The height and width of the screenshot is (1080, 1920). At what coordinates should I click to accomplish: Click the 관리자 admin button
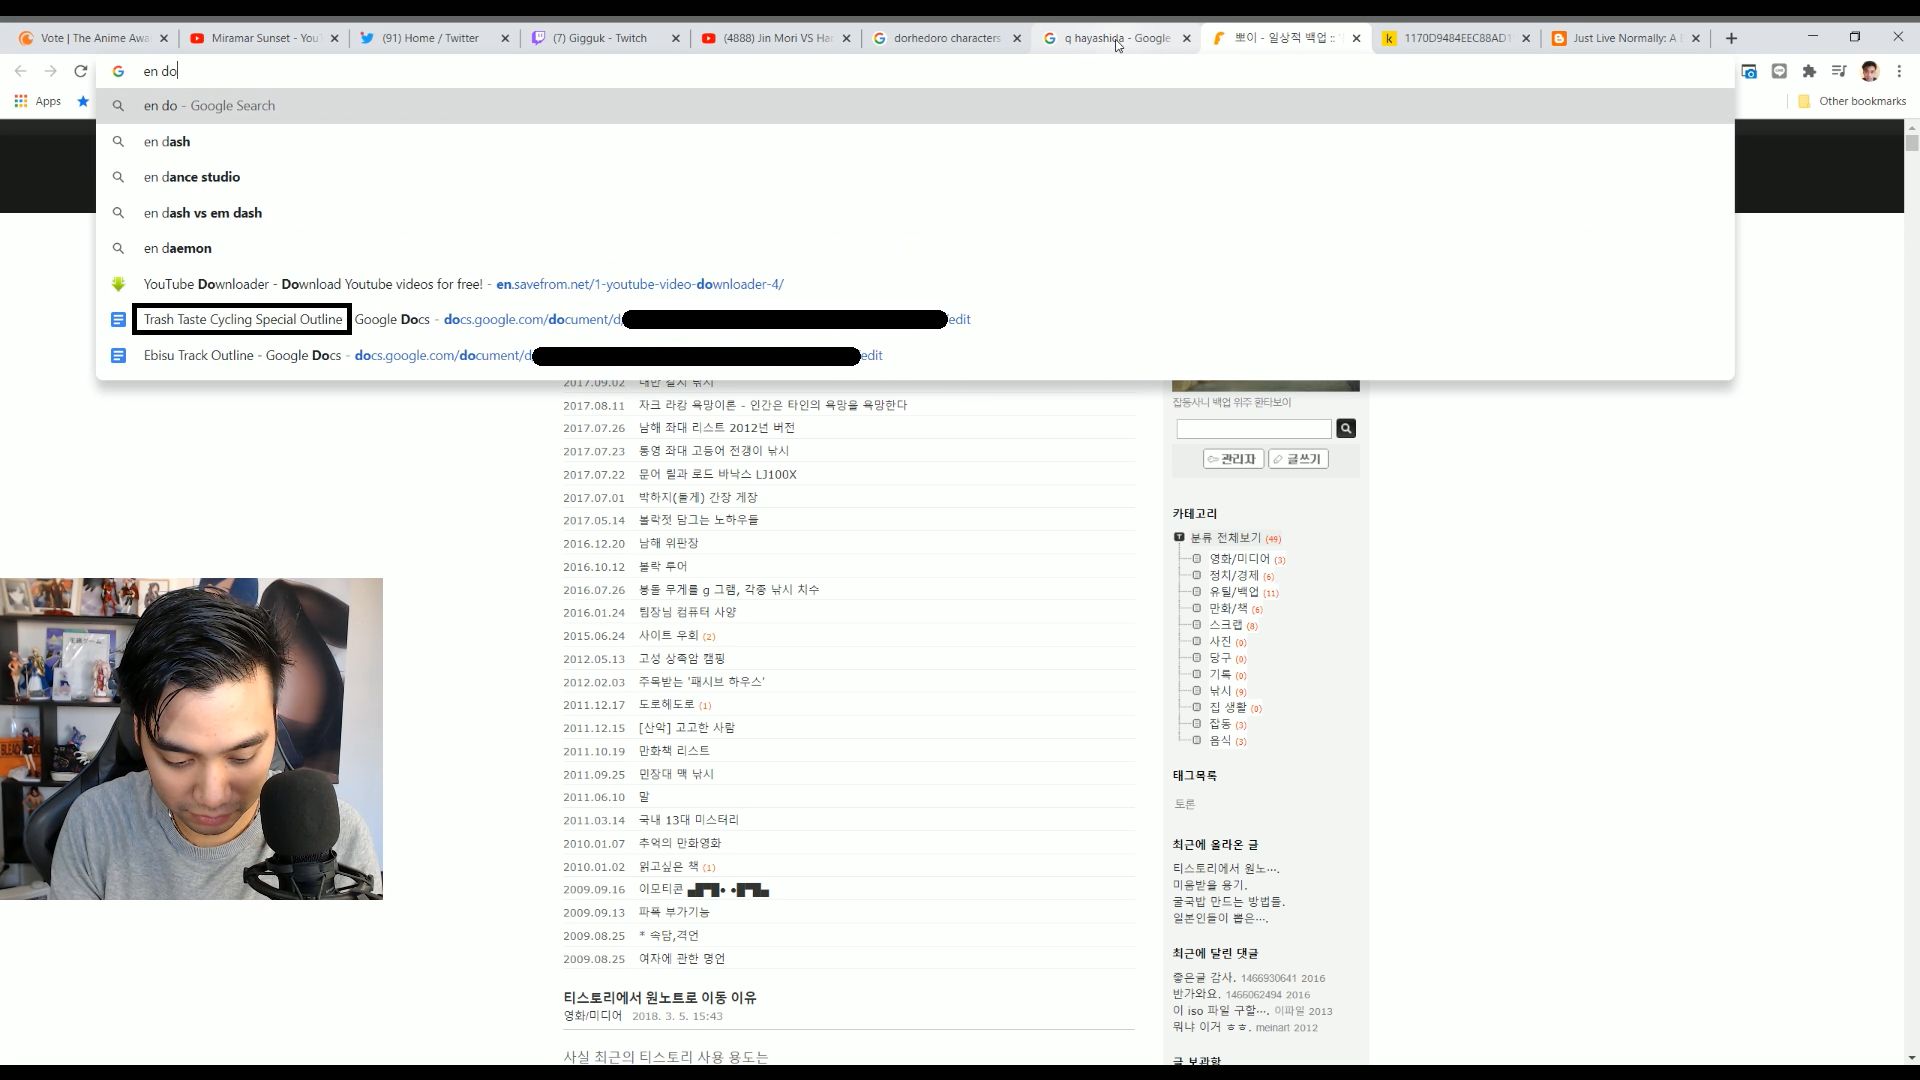1233,459
